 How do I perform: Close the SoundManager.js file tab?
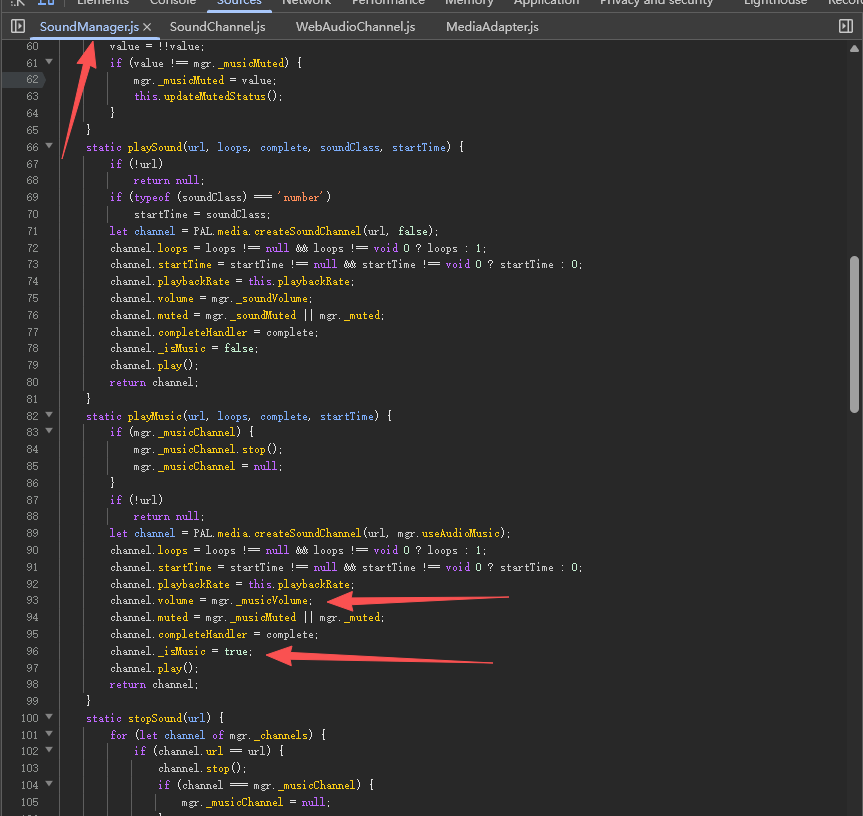tap(147, 27)
